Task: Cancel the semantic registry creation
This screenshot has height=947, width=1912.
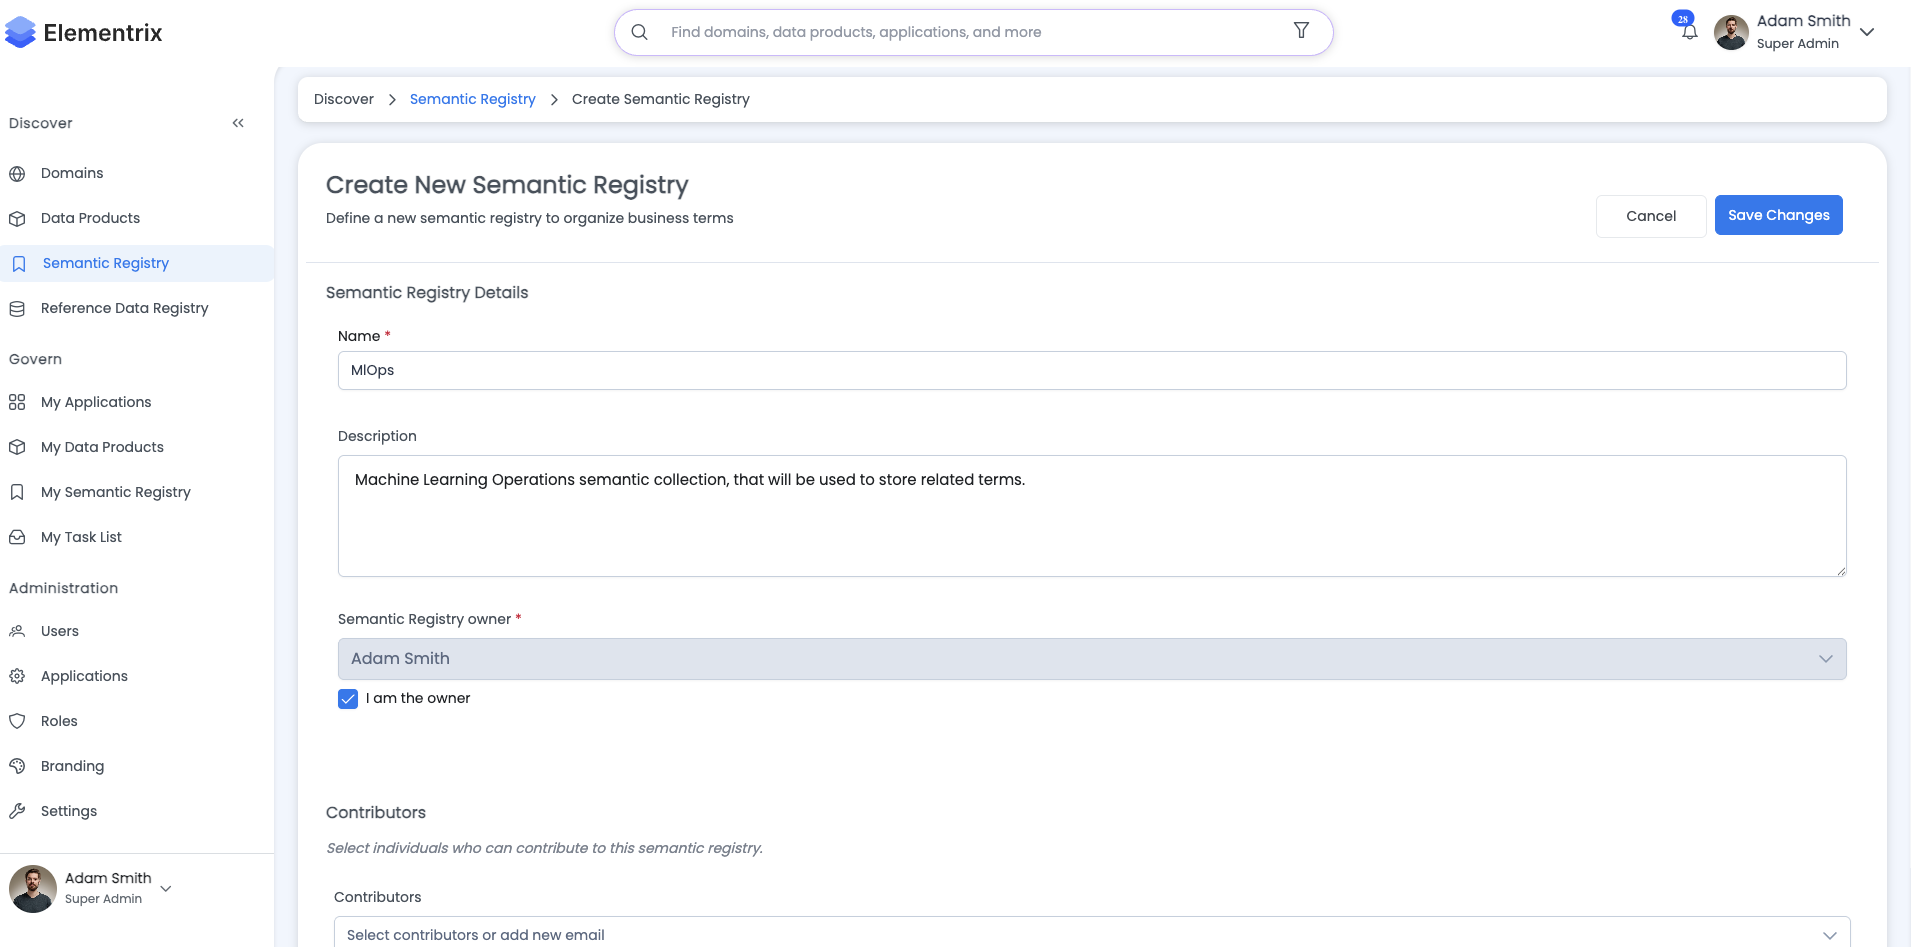Action: point(1651,215)
